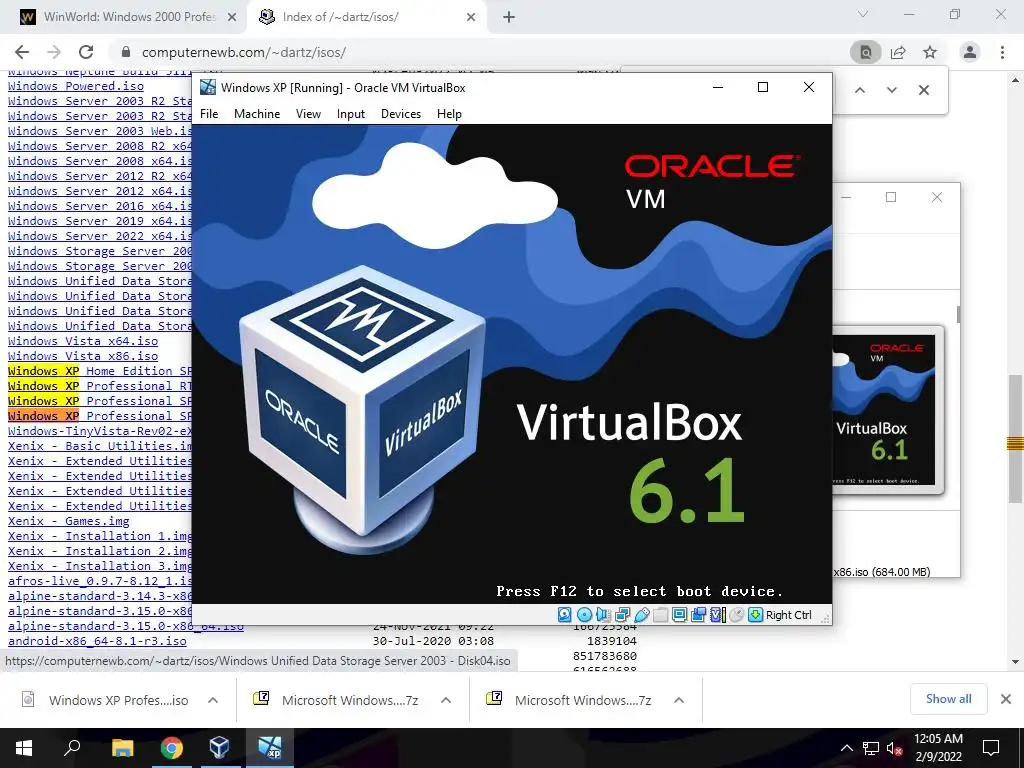
Task: Jump to next find result with down chevron
Action: (892, 90)
